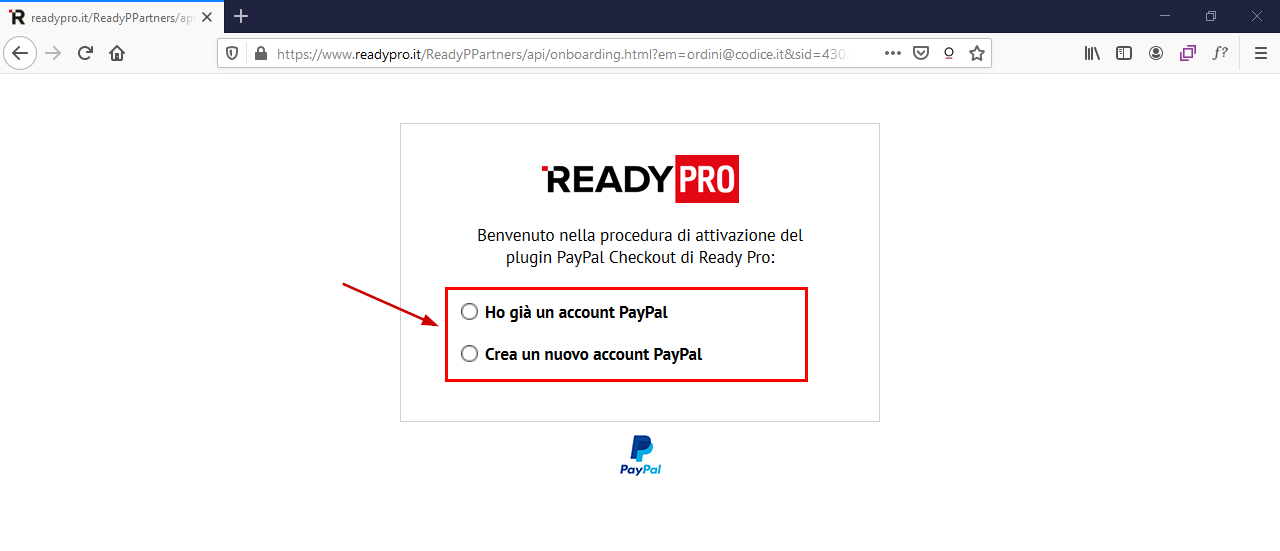The image size is (1280, 551).
Task: Open the Firefox account icon
Action: coord(1156,53)
